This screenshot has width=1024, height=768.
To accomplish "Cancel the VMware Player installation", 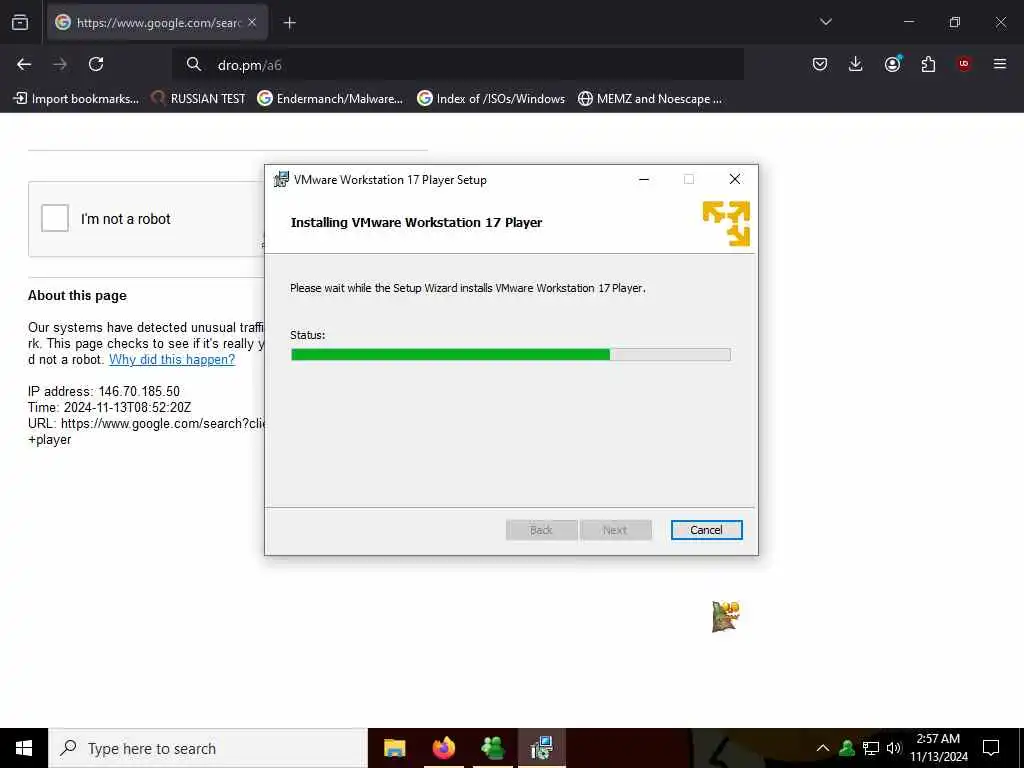I will [707, 530].
